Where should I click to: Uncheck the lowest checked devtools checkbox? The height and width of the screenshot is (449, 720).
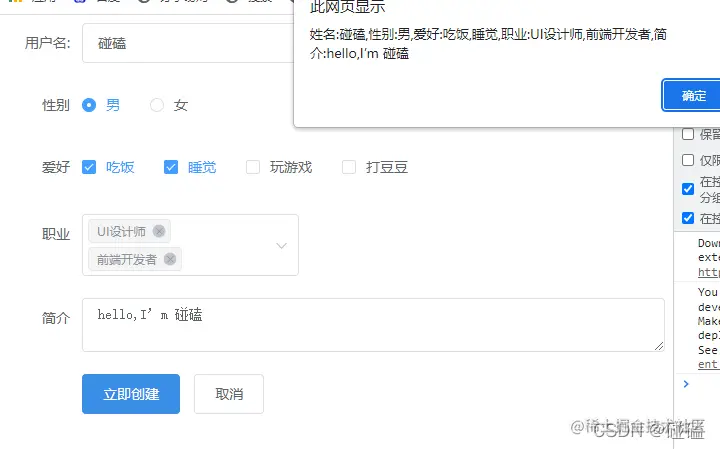688,218
